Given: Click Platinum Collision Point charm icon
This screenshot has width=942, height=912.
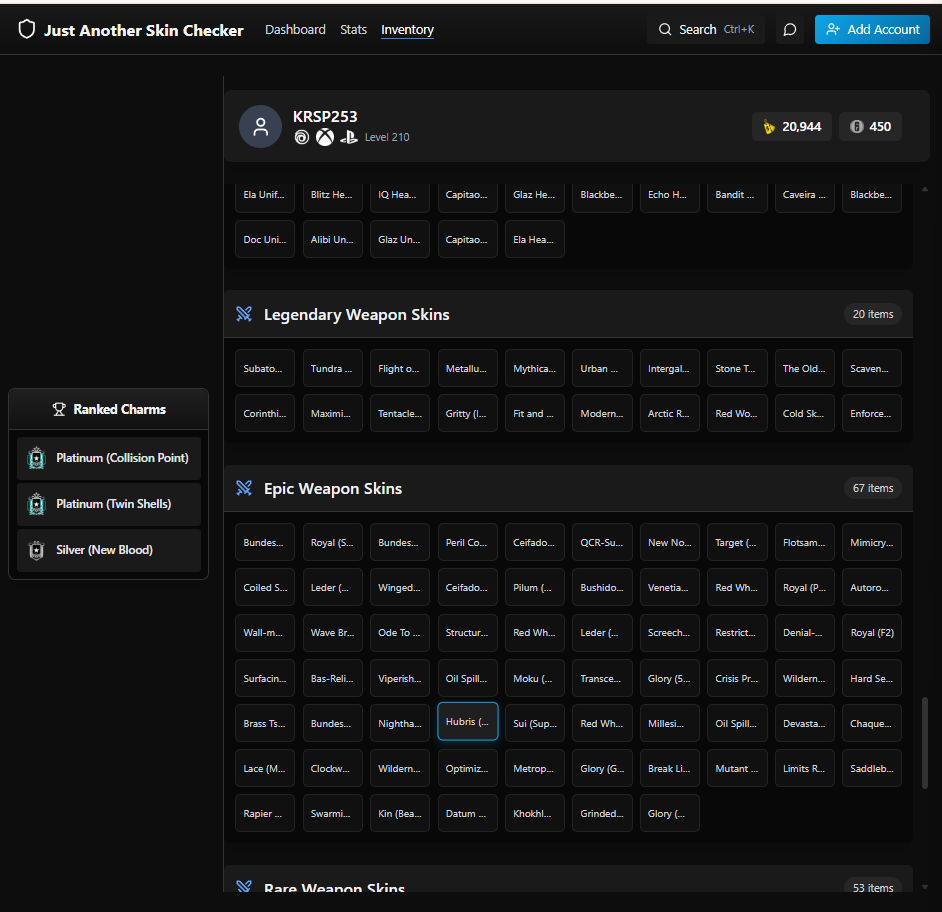Looking at the screenshot, I should 37,458.
